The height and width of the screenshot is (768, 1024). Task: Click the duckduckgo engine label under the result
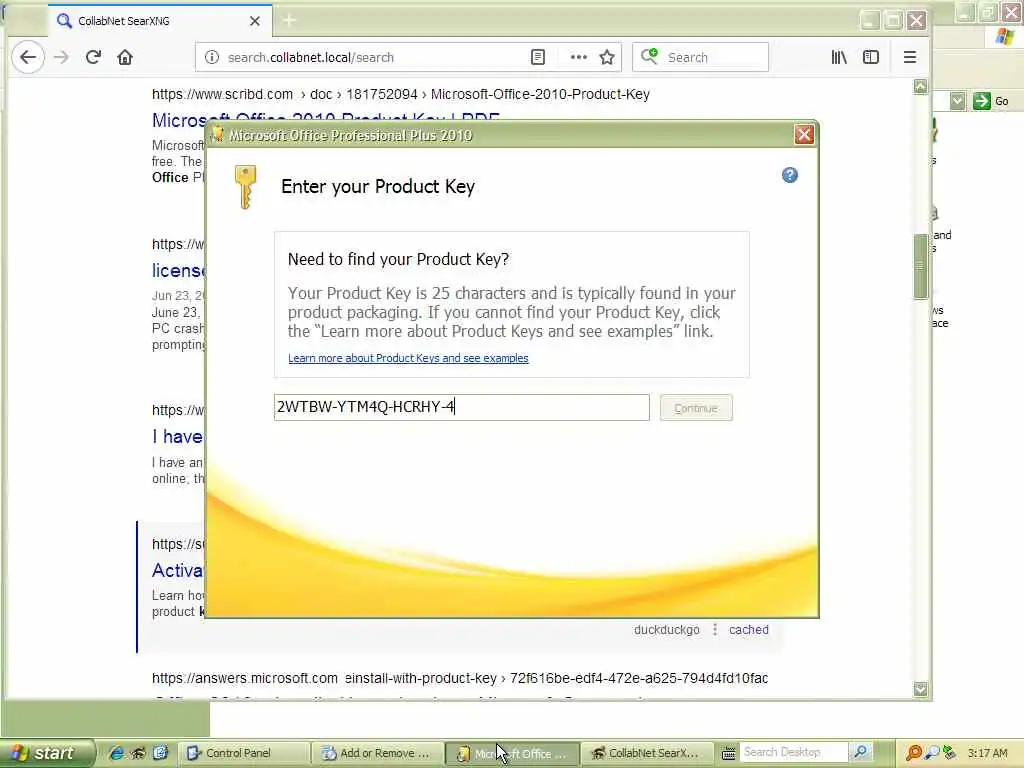coord(666,630)
